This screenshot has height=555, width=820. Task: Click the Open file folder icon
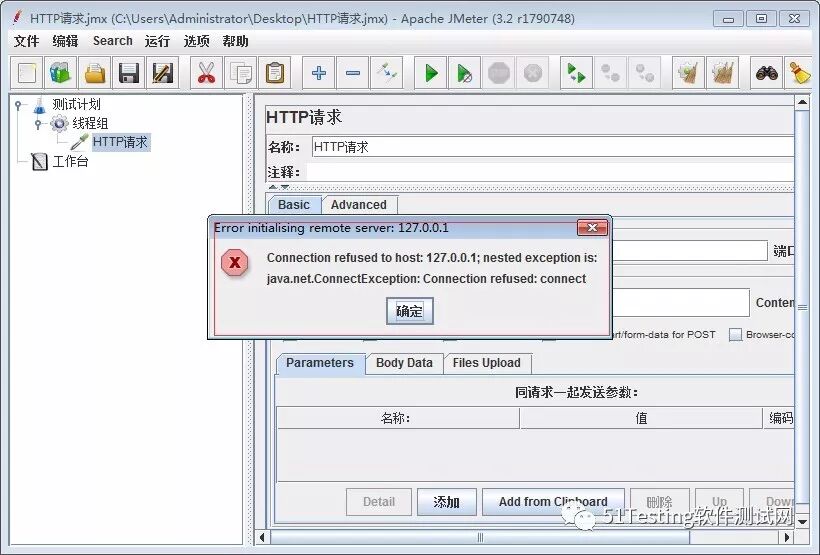[95, 73]
